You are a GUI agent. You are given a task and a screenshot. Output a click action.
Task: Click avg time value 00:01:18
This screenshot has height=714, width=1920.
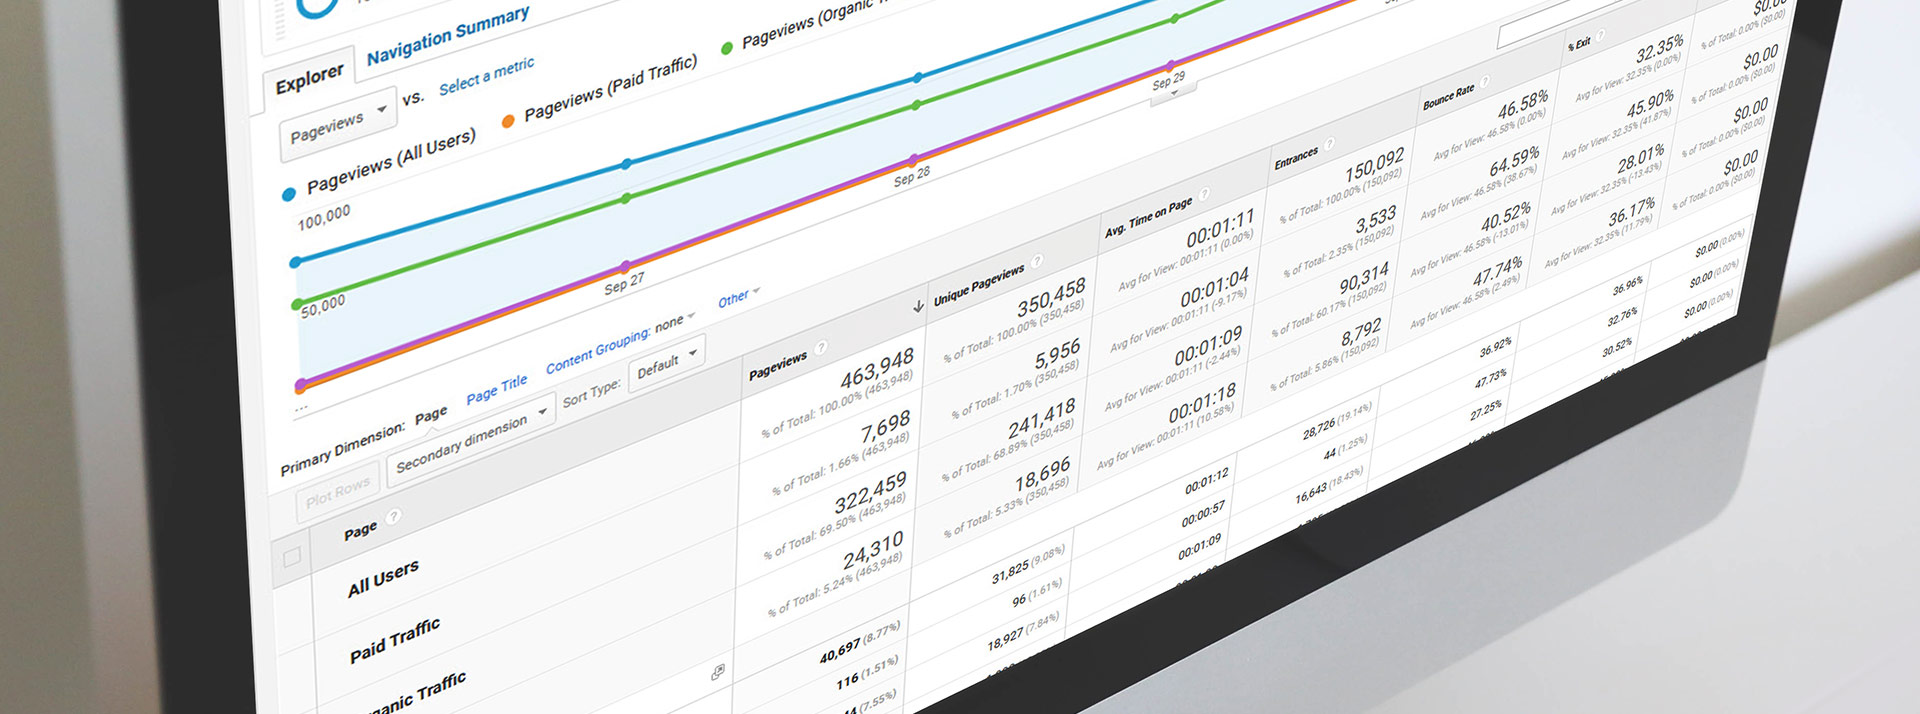click(1204, 402)
